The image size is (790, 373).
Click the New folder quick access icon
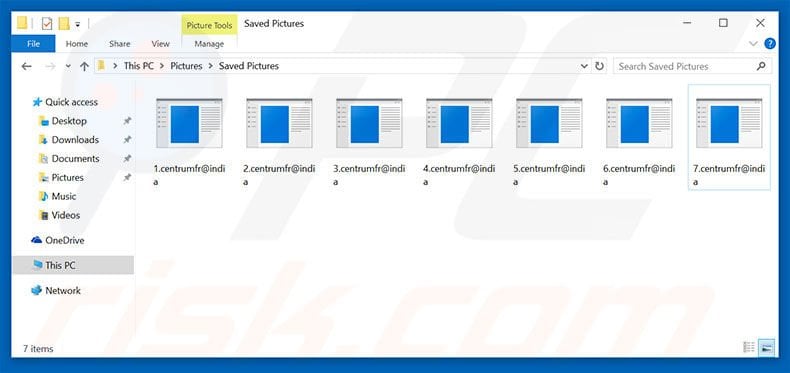(x=64, y=24)
